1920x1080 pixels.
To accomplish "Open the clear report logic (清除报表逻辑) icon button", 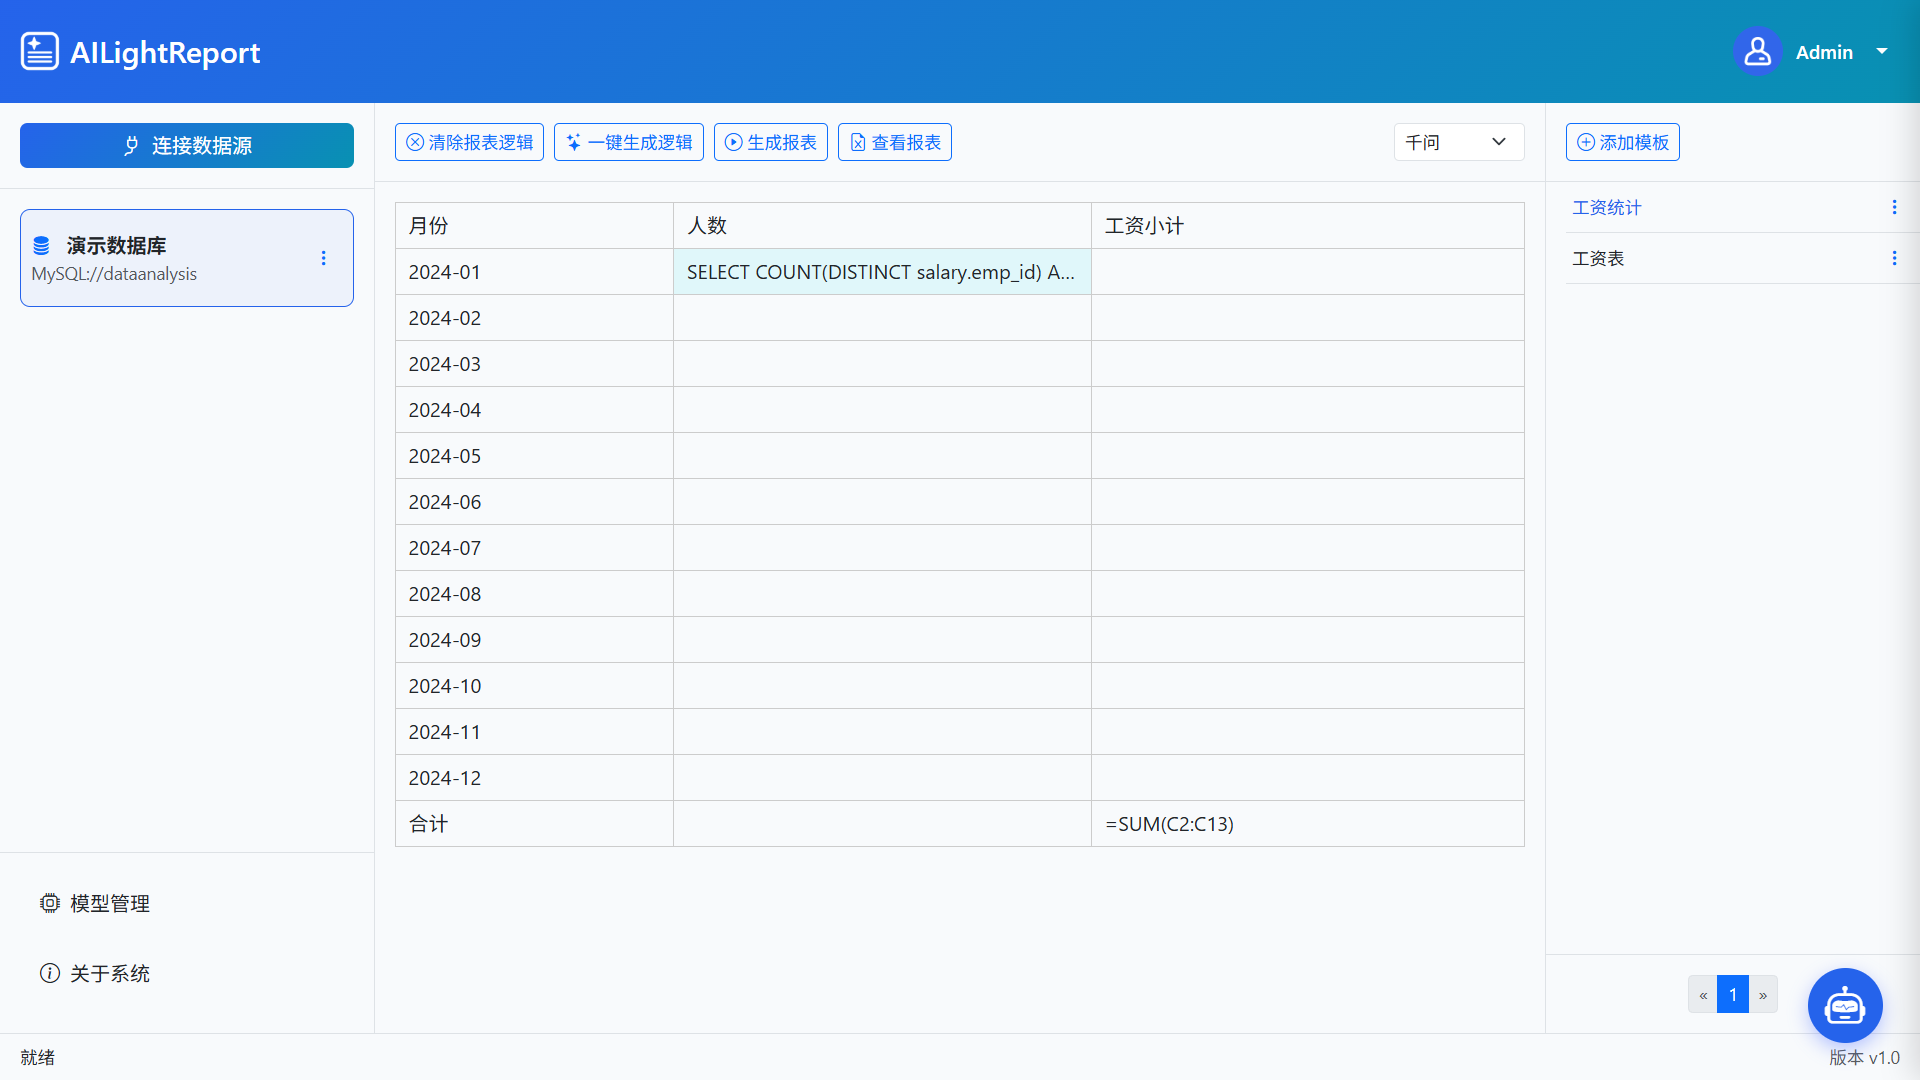I will [416, 142].
